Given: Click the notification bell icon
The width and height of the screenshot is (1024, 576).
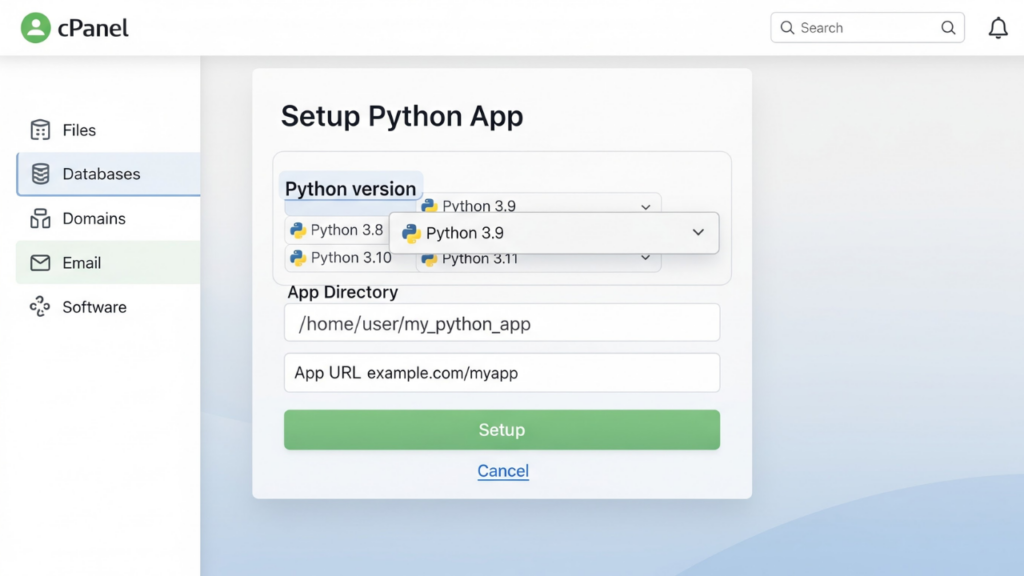Looking at the screenshot, I should (998, 27).
